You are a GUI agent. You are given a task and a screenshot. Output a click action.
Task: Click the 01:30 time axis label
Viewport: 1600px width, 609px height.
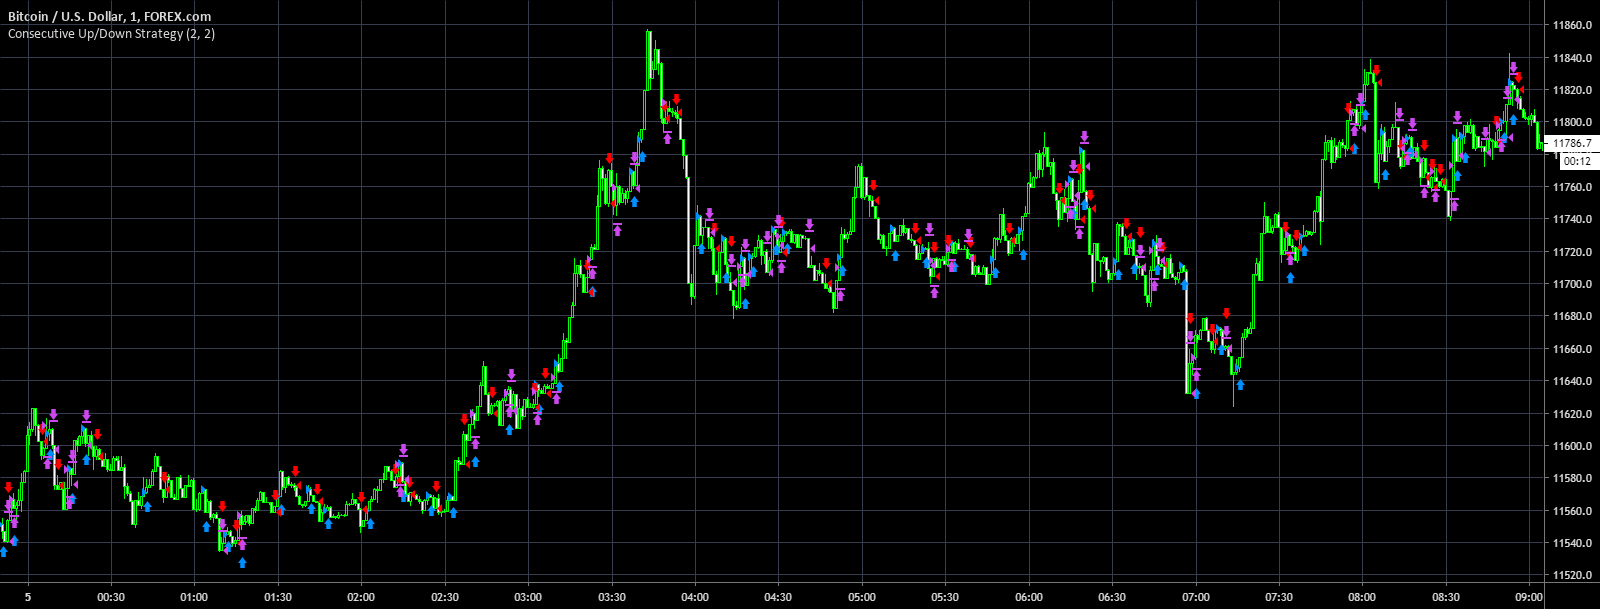(278, 597)
